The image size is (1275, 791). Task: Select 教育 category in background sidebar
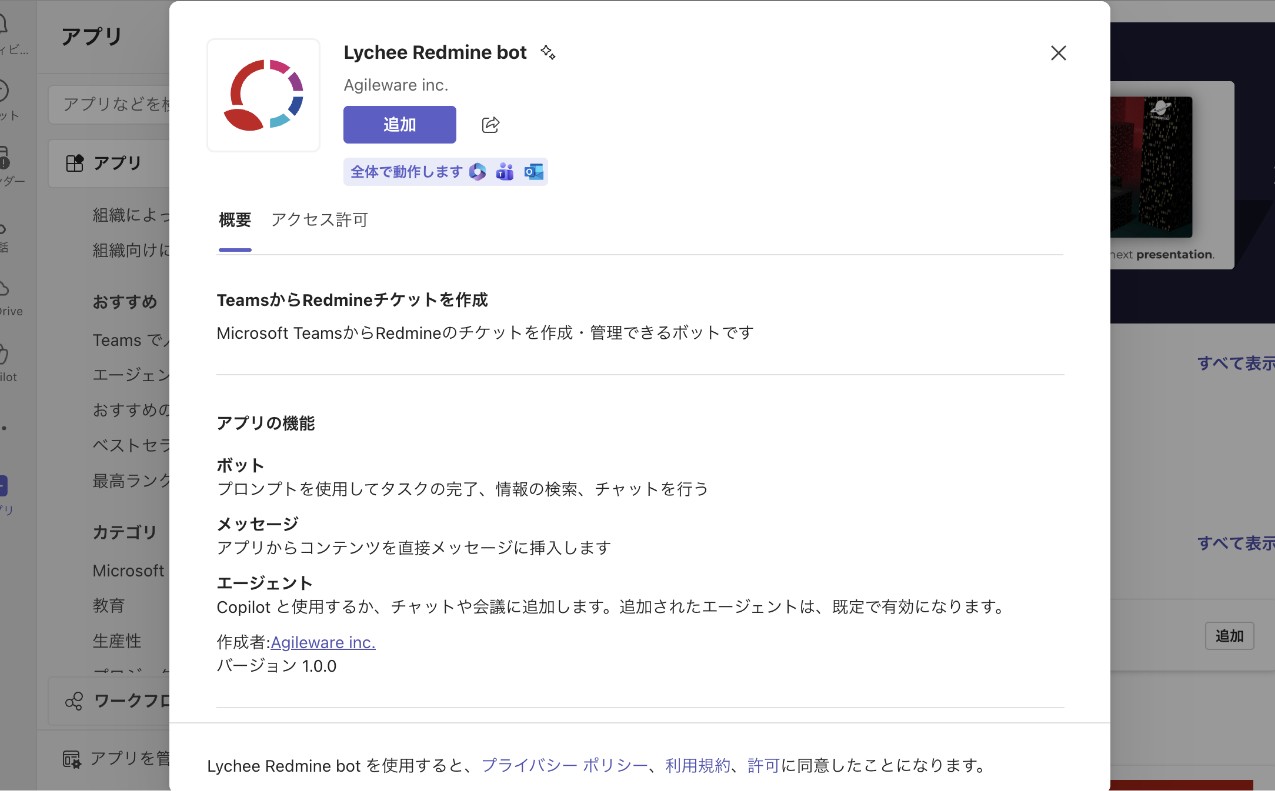pyautogui.click(x=109, y=605)
